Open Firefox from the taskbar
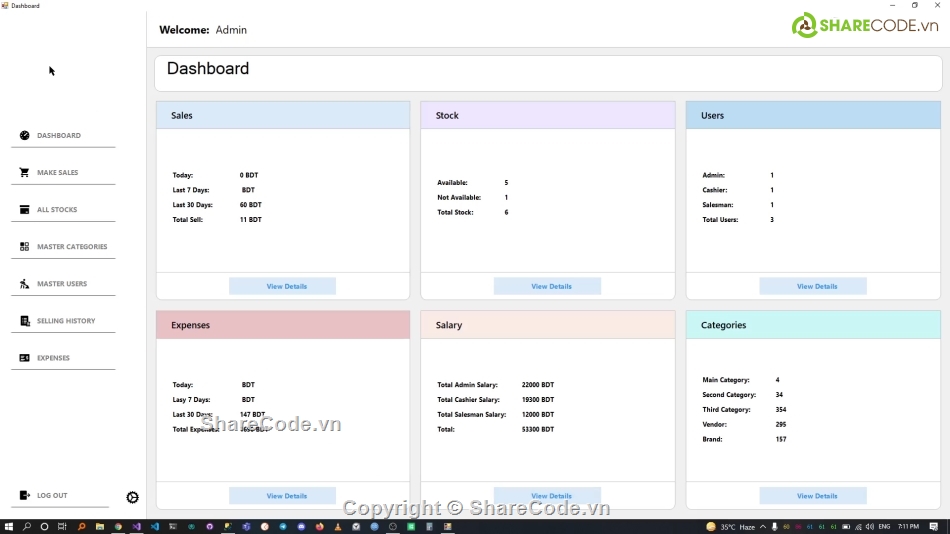950x534 pixels. (319, 527)
